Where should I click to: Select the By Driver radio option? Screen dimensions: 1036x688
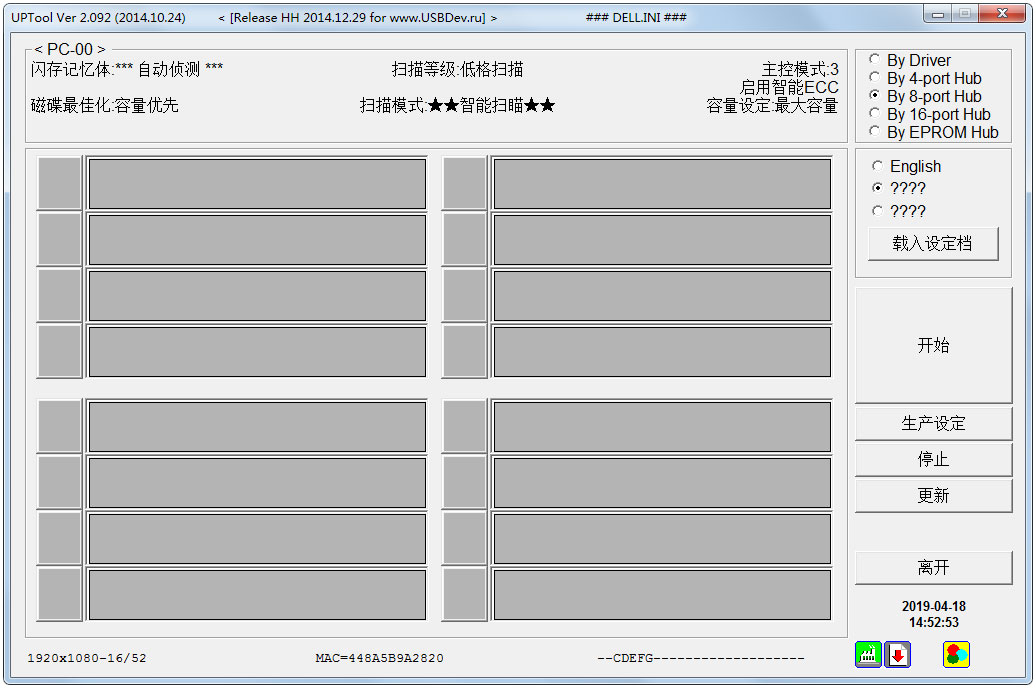click(910, 60)
